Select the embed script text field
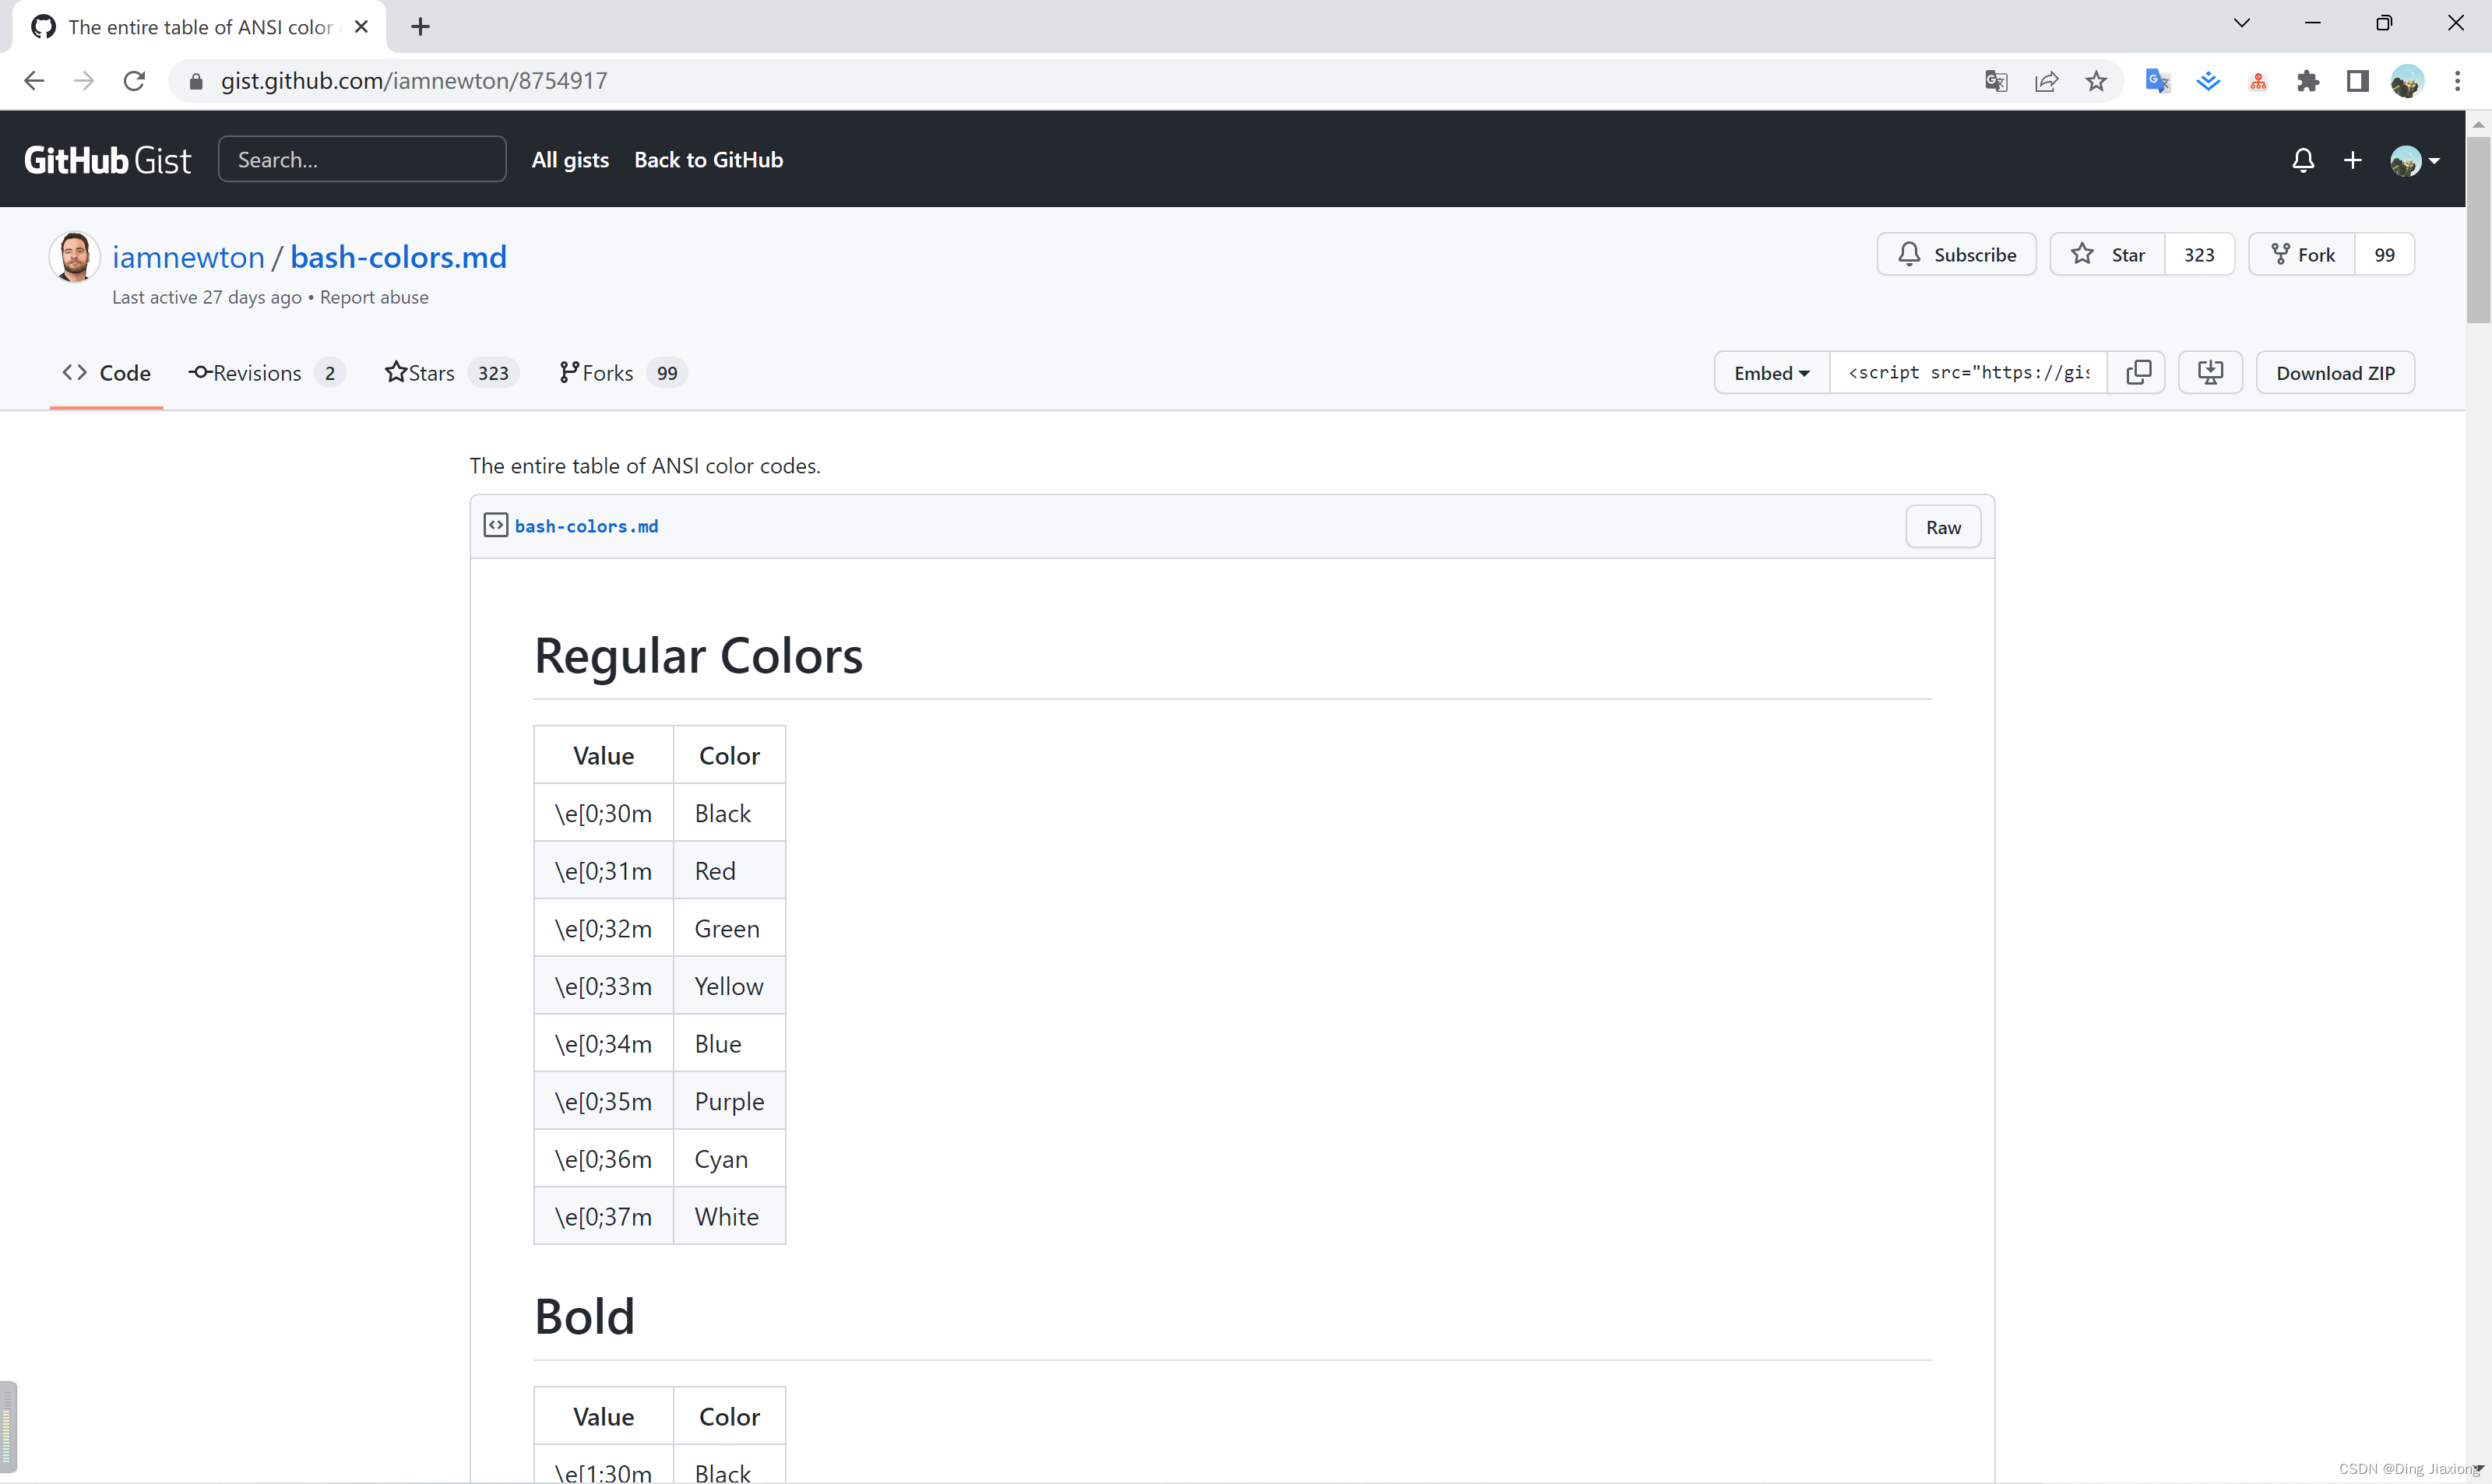Viewport: 2492px width, 1484px height. point(1968,372)
